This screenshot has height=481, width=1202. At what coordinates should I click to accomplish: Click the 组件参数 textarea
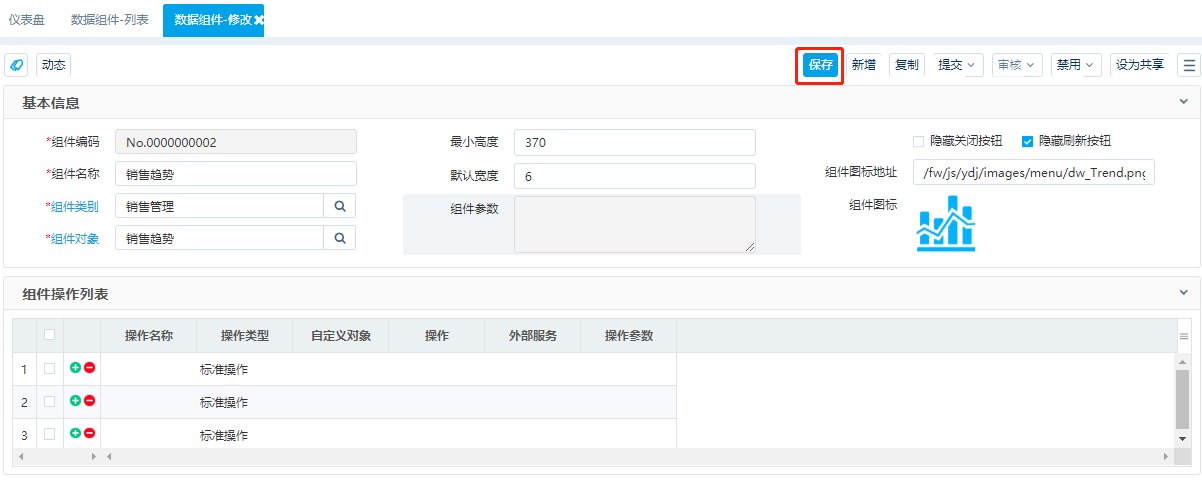click(635, 224)
